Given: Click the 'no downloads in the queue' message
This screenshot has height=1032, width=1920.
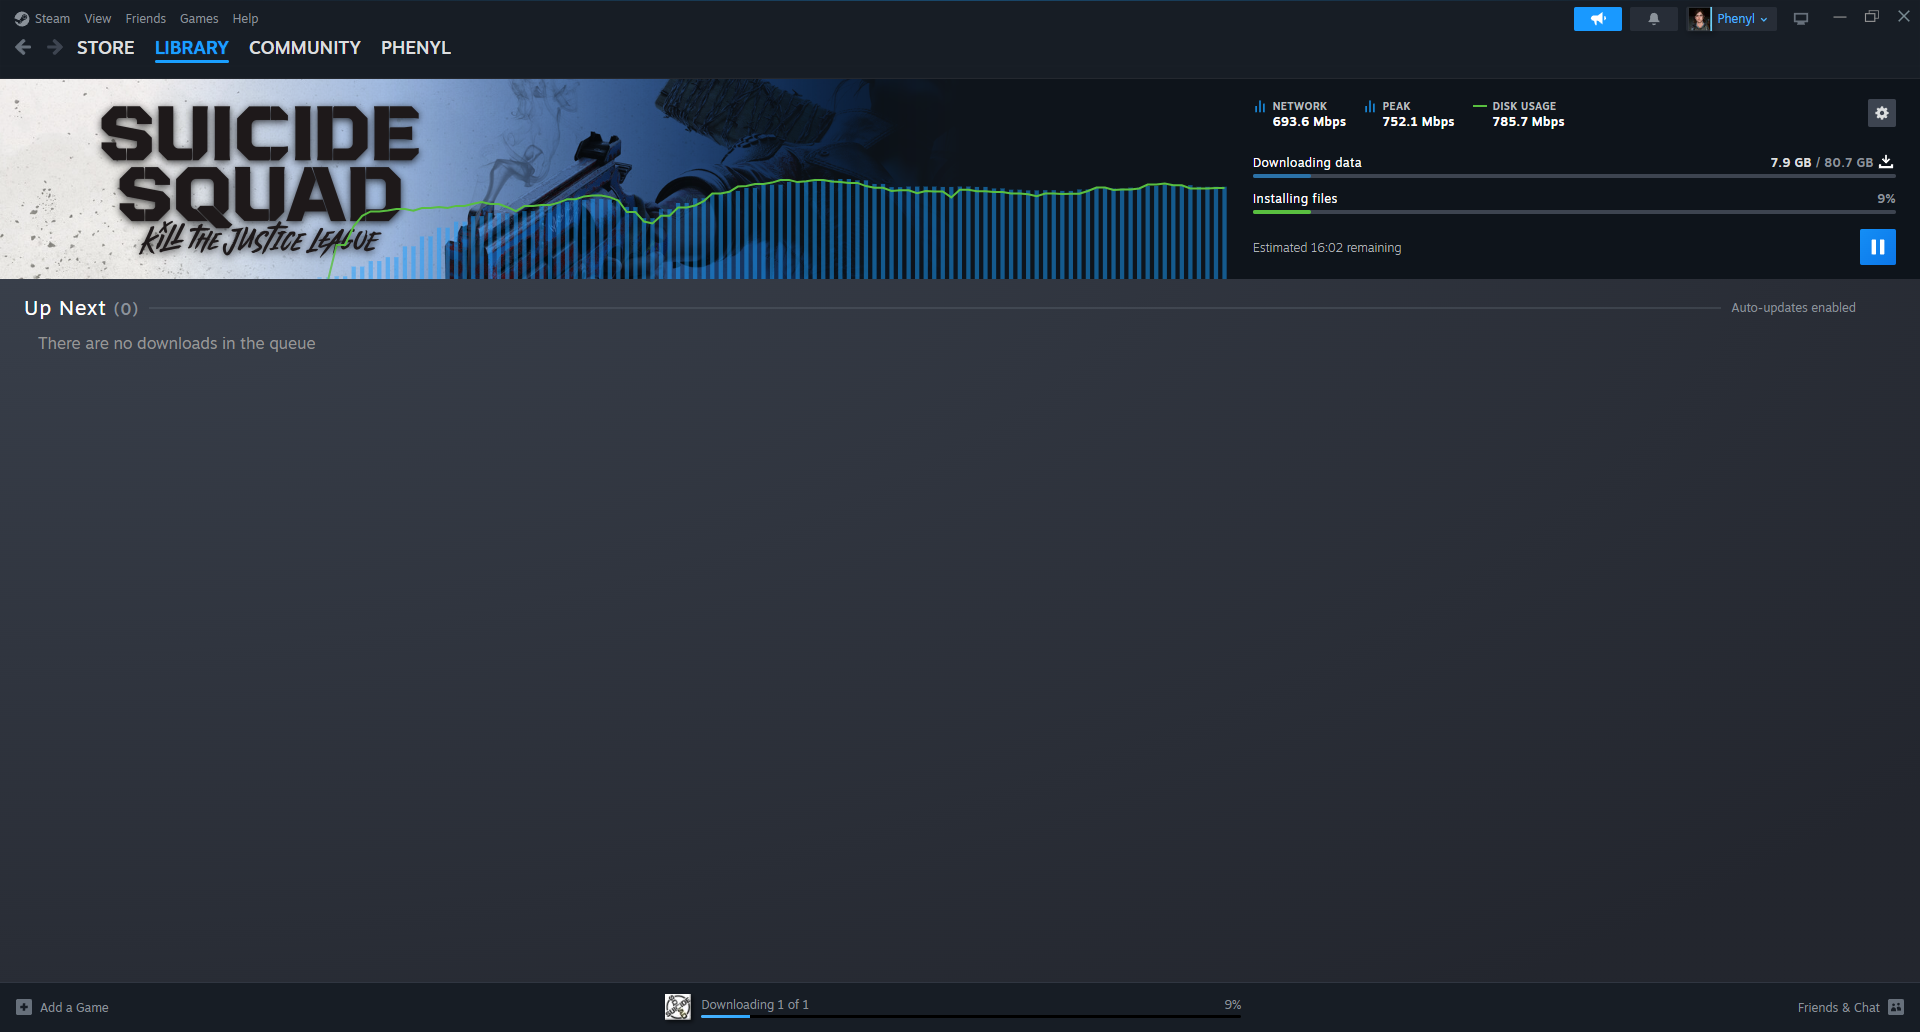Looking at the screenshot, I should pos(177,343).
